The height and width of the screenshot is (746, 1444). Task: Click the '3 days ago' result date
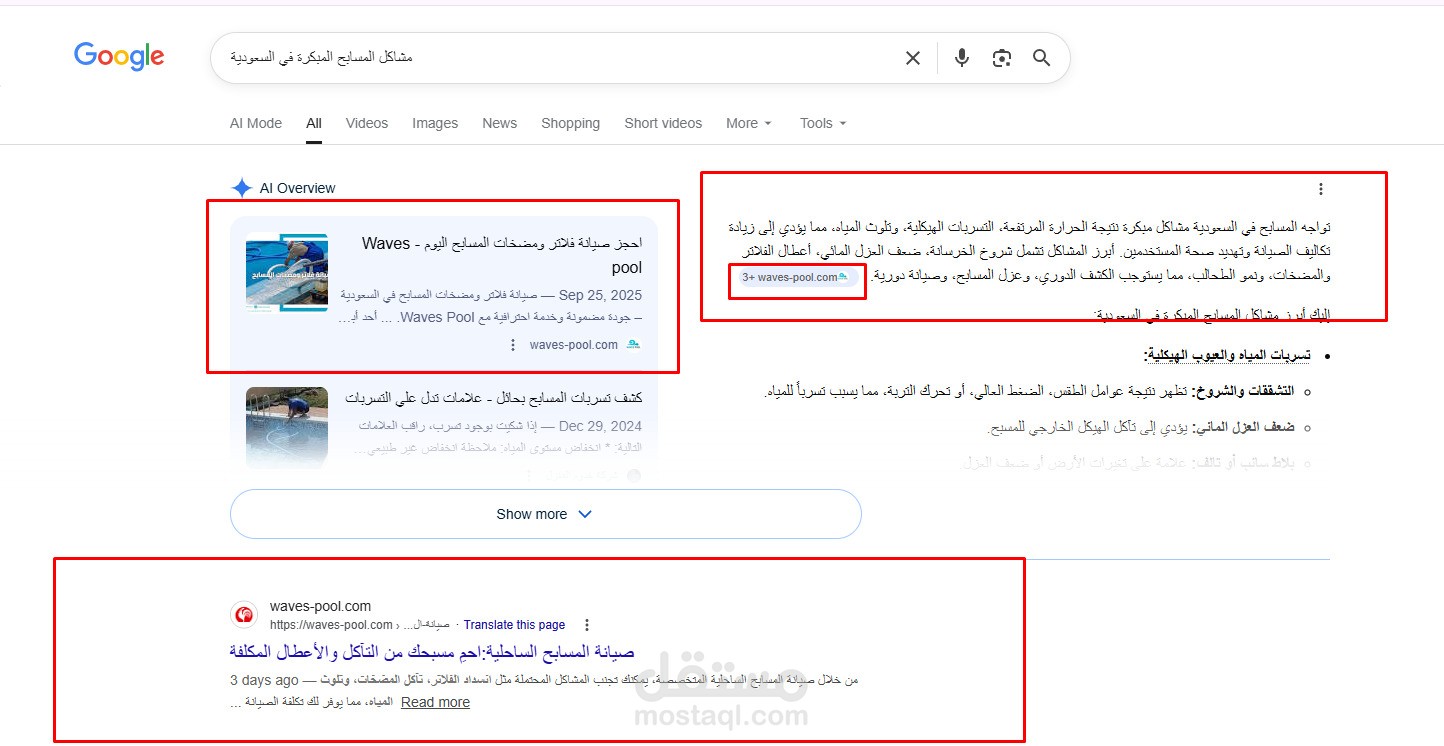(x=264, y=680)
